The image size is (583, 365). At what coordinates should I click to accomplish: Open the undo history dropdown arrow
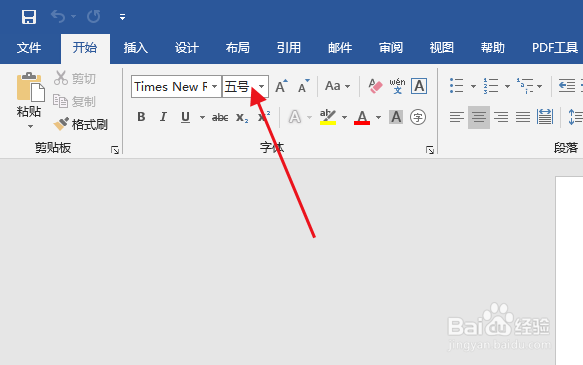point(73,16)
